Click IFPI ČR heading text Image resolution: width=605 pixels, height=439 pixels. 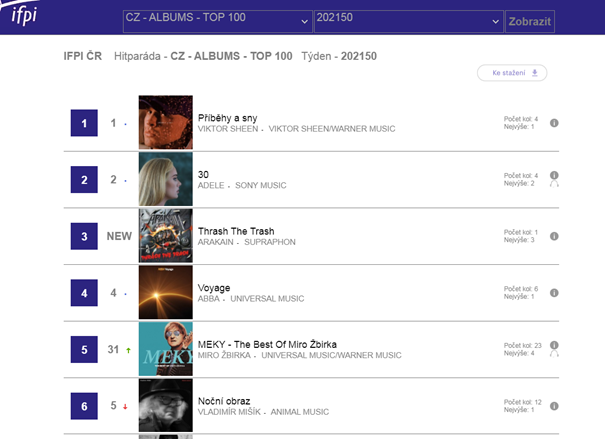point(83,56)
